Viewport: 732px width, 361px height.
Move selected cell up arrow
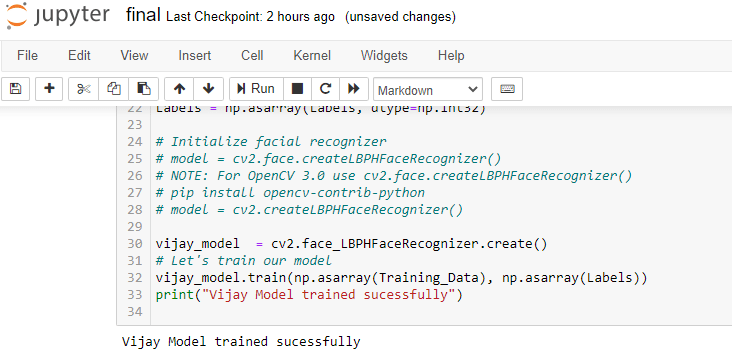coord(179,89)
